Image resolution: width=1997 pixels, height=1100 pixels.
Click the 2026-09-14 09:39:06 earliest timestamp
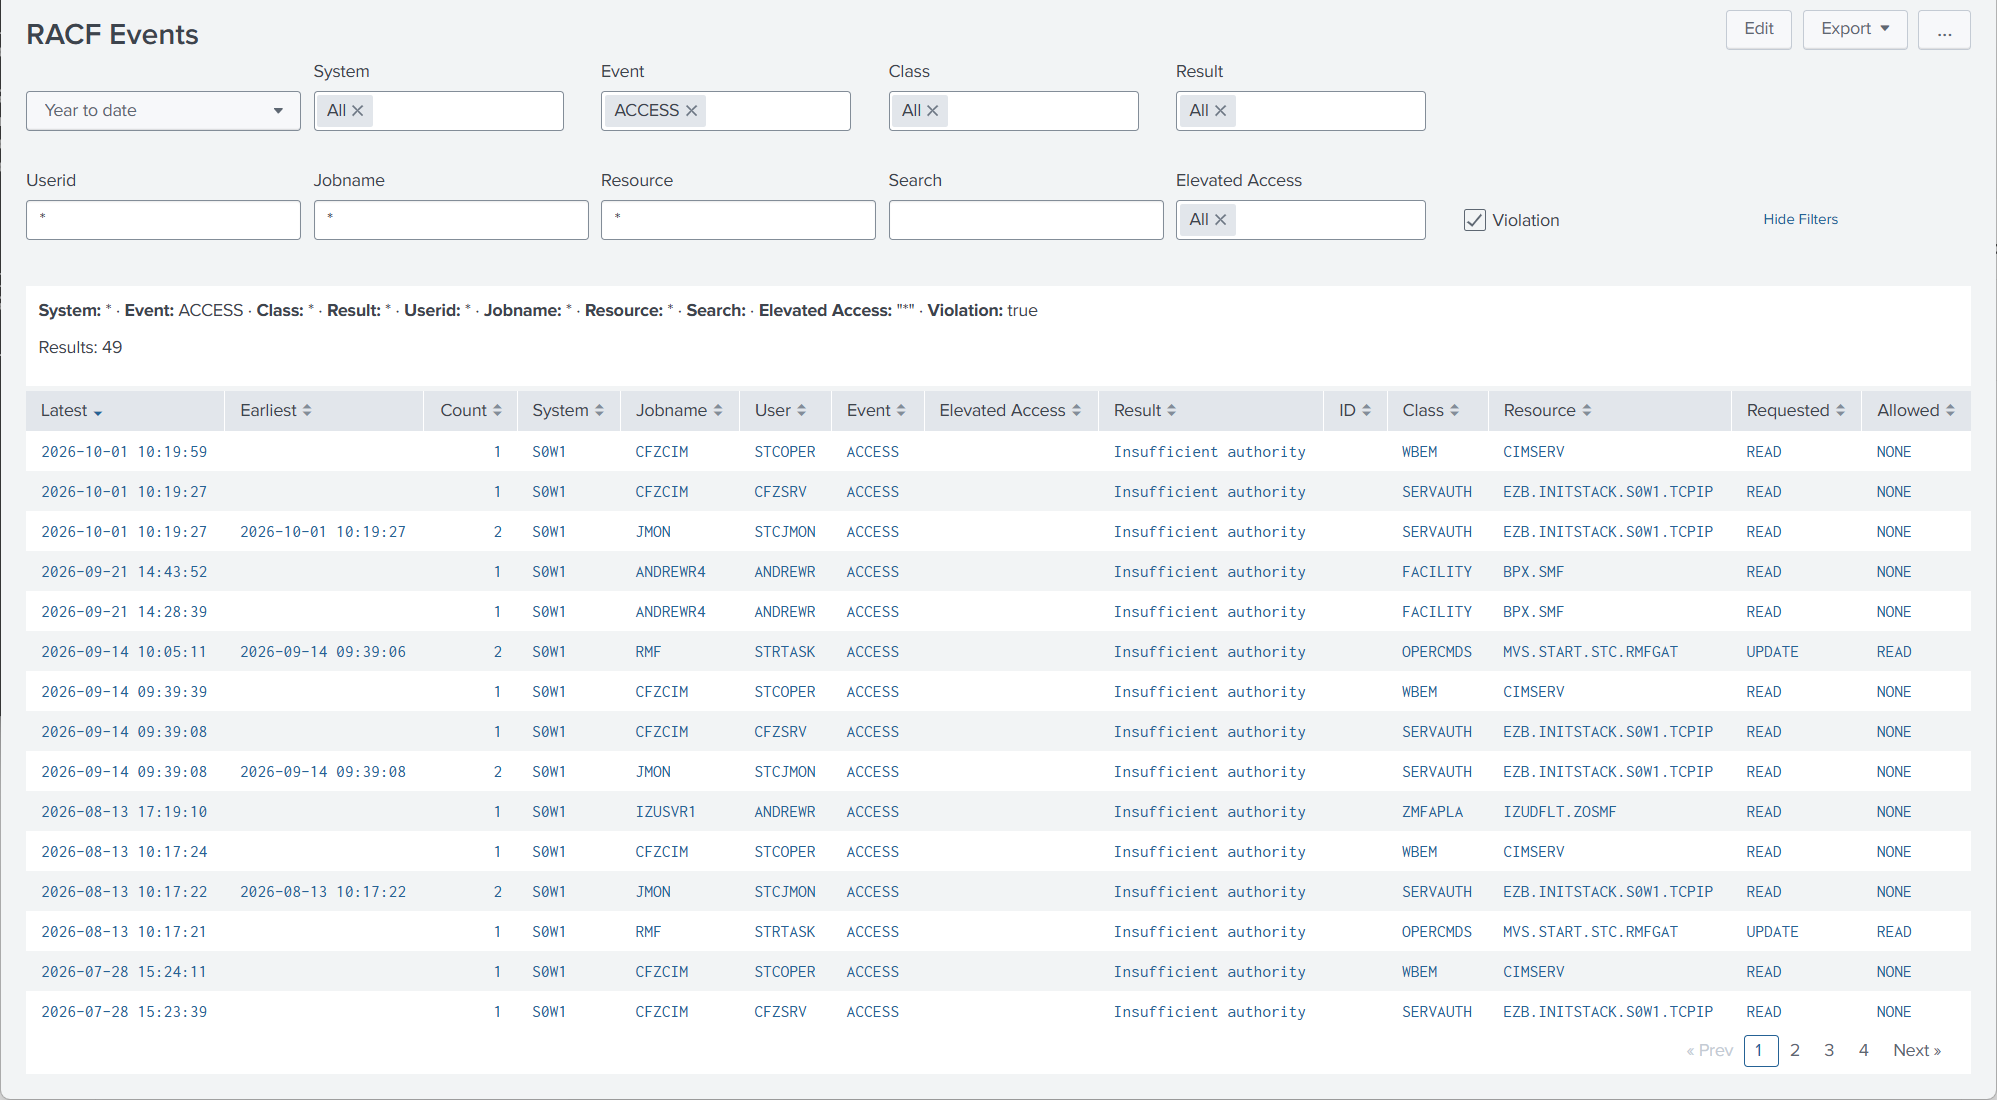(323, 652)
